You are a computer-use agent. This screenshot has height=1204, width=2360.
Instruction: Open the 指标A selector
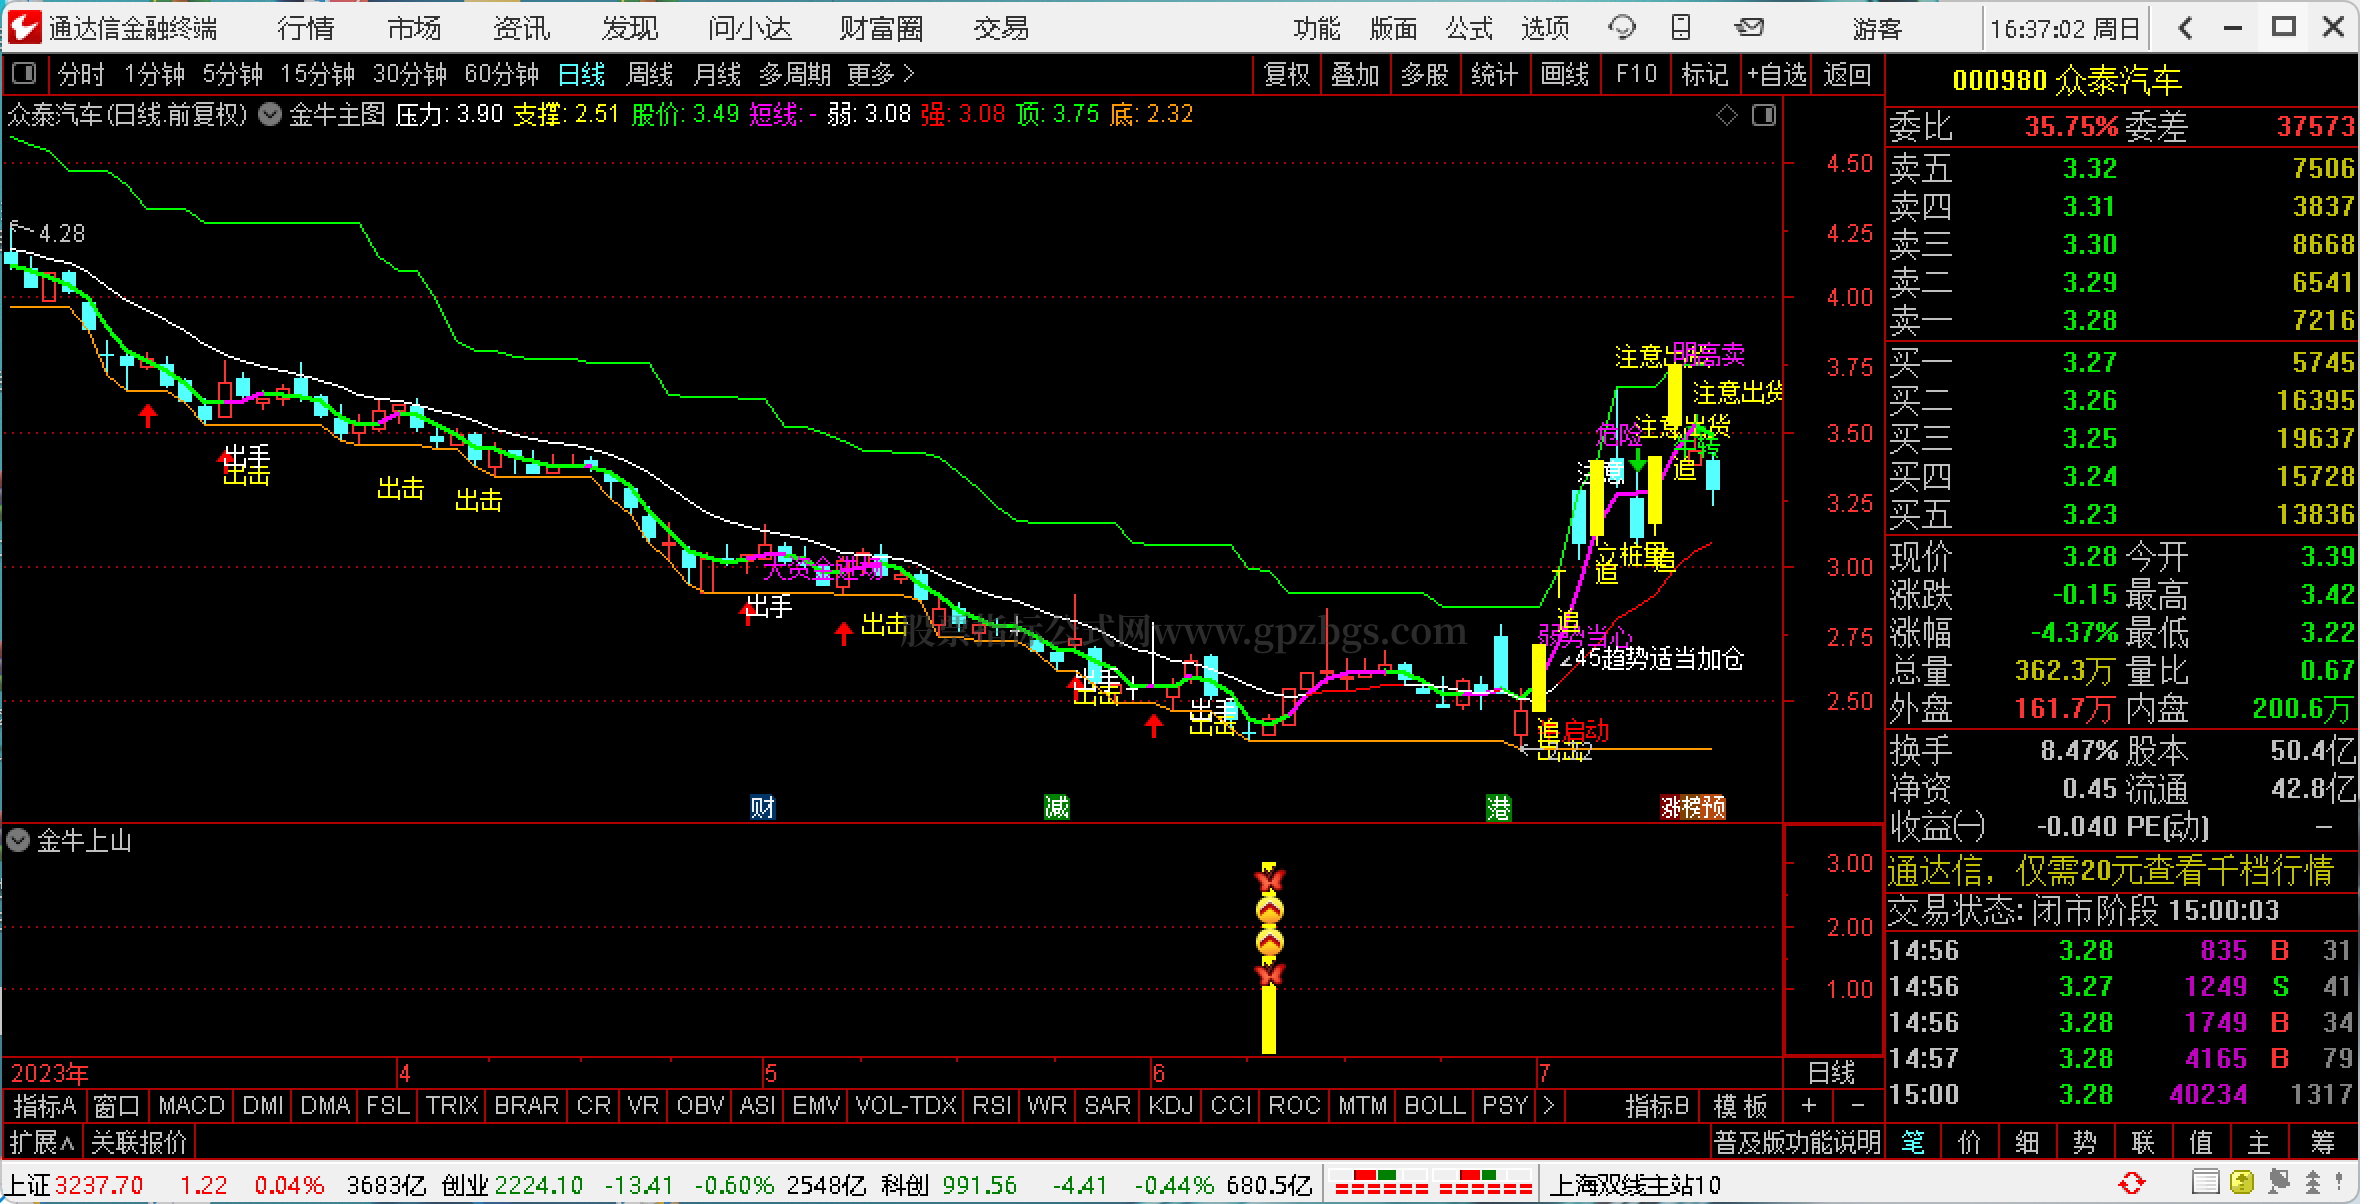coord(45,1106)
